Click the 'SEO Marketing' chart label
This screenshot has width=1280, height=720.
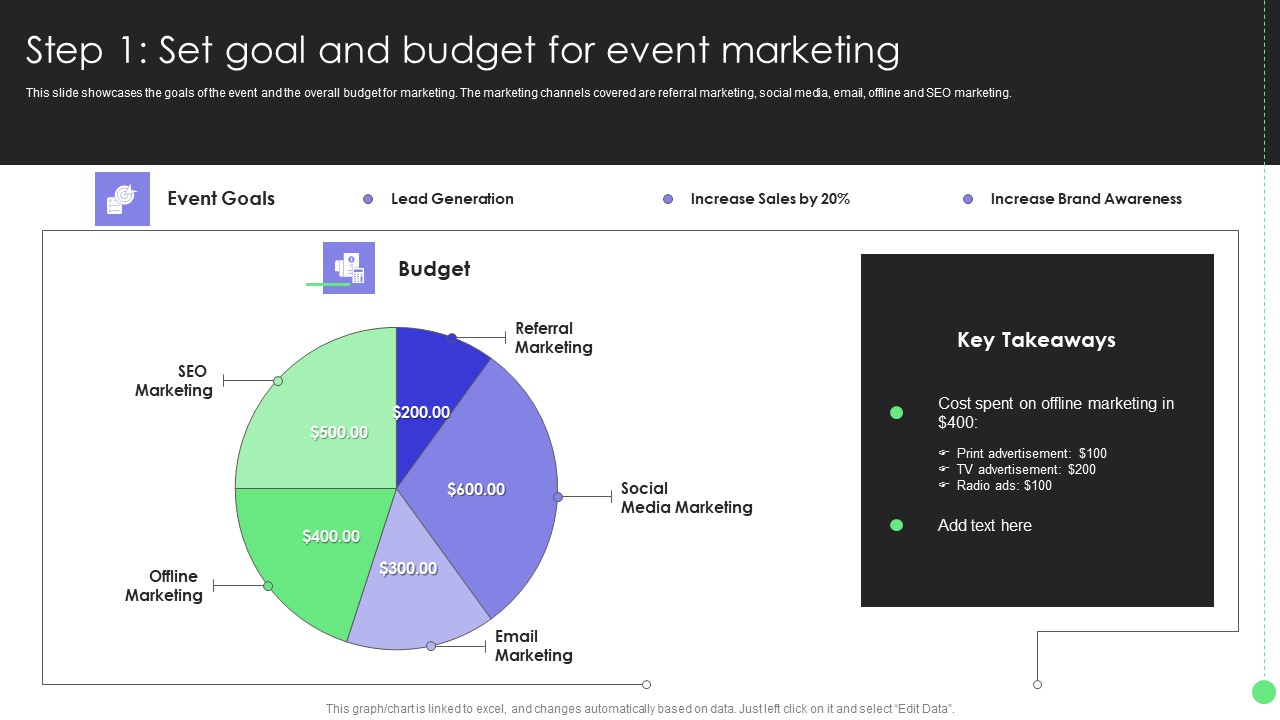point(174,381)
